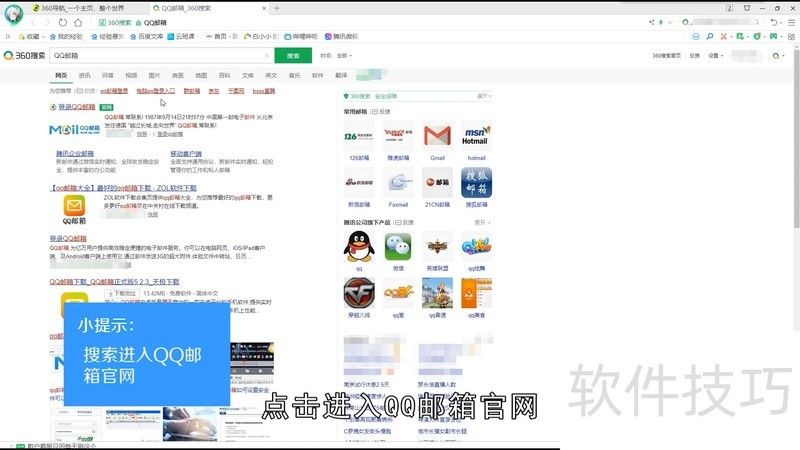Image resolution: width=800 pixels, height=450 pixels.
Task: Open the QQ penguin product icon
Action: pos(359,246)
